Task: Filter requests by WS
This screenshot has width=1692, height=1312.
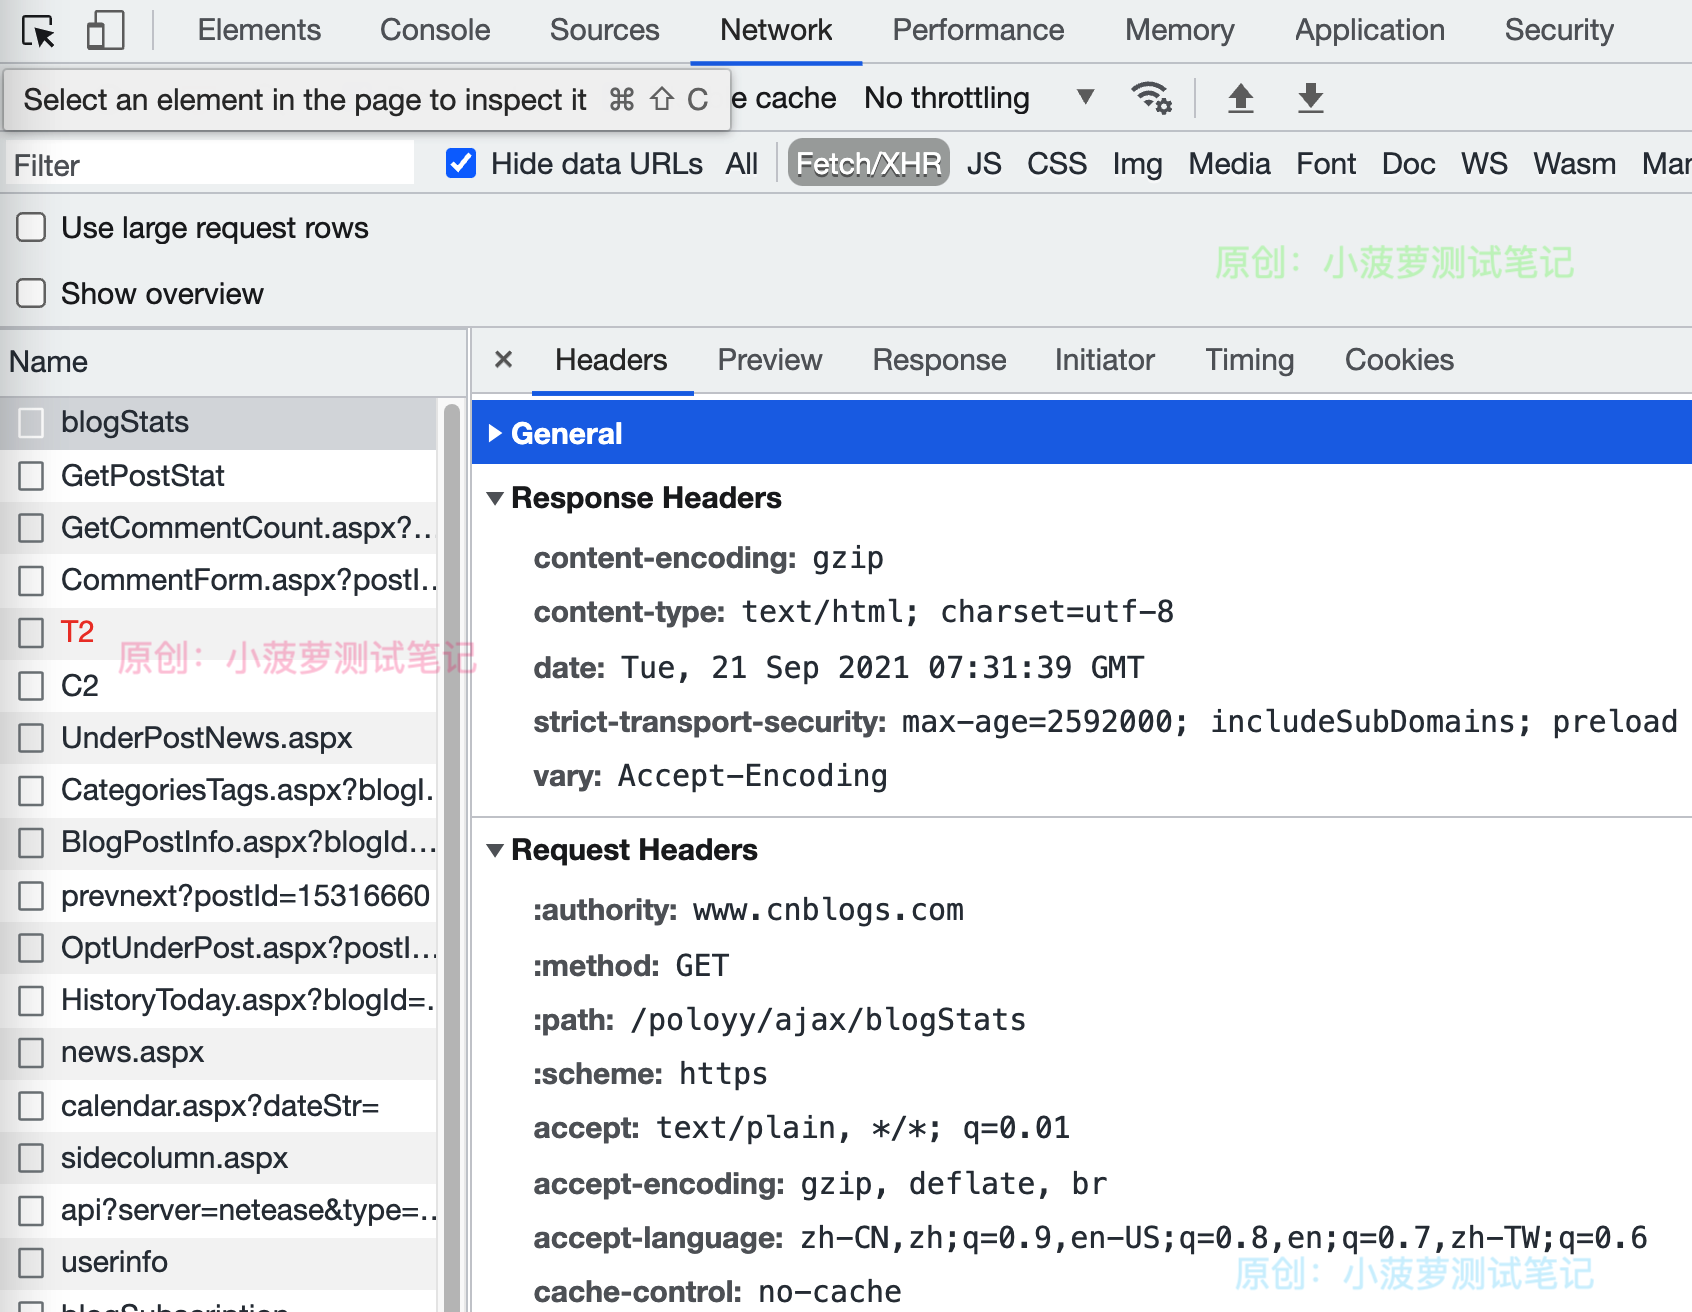Action: pyautogui.click(x=1484, y=163)
